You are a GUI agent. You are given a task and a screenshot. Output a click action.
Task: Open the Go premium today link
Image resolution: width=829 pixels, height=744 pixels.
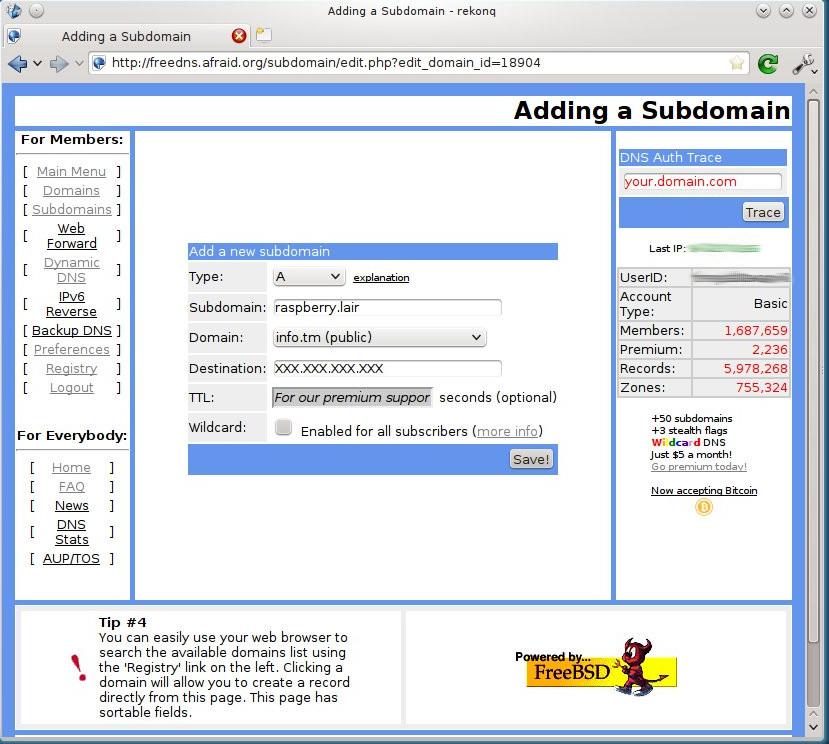pyautogui.click(x=698, y=467)
